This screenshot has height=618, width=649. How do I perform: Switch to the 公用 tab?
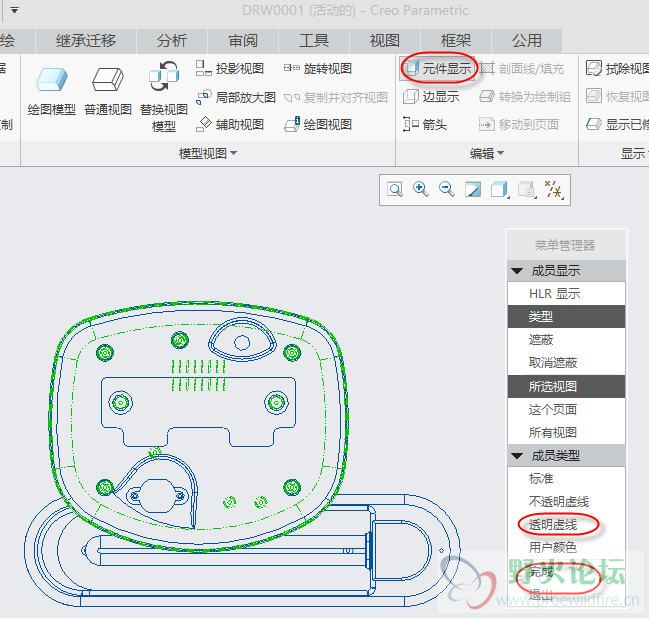(x=527, y=41)
